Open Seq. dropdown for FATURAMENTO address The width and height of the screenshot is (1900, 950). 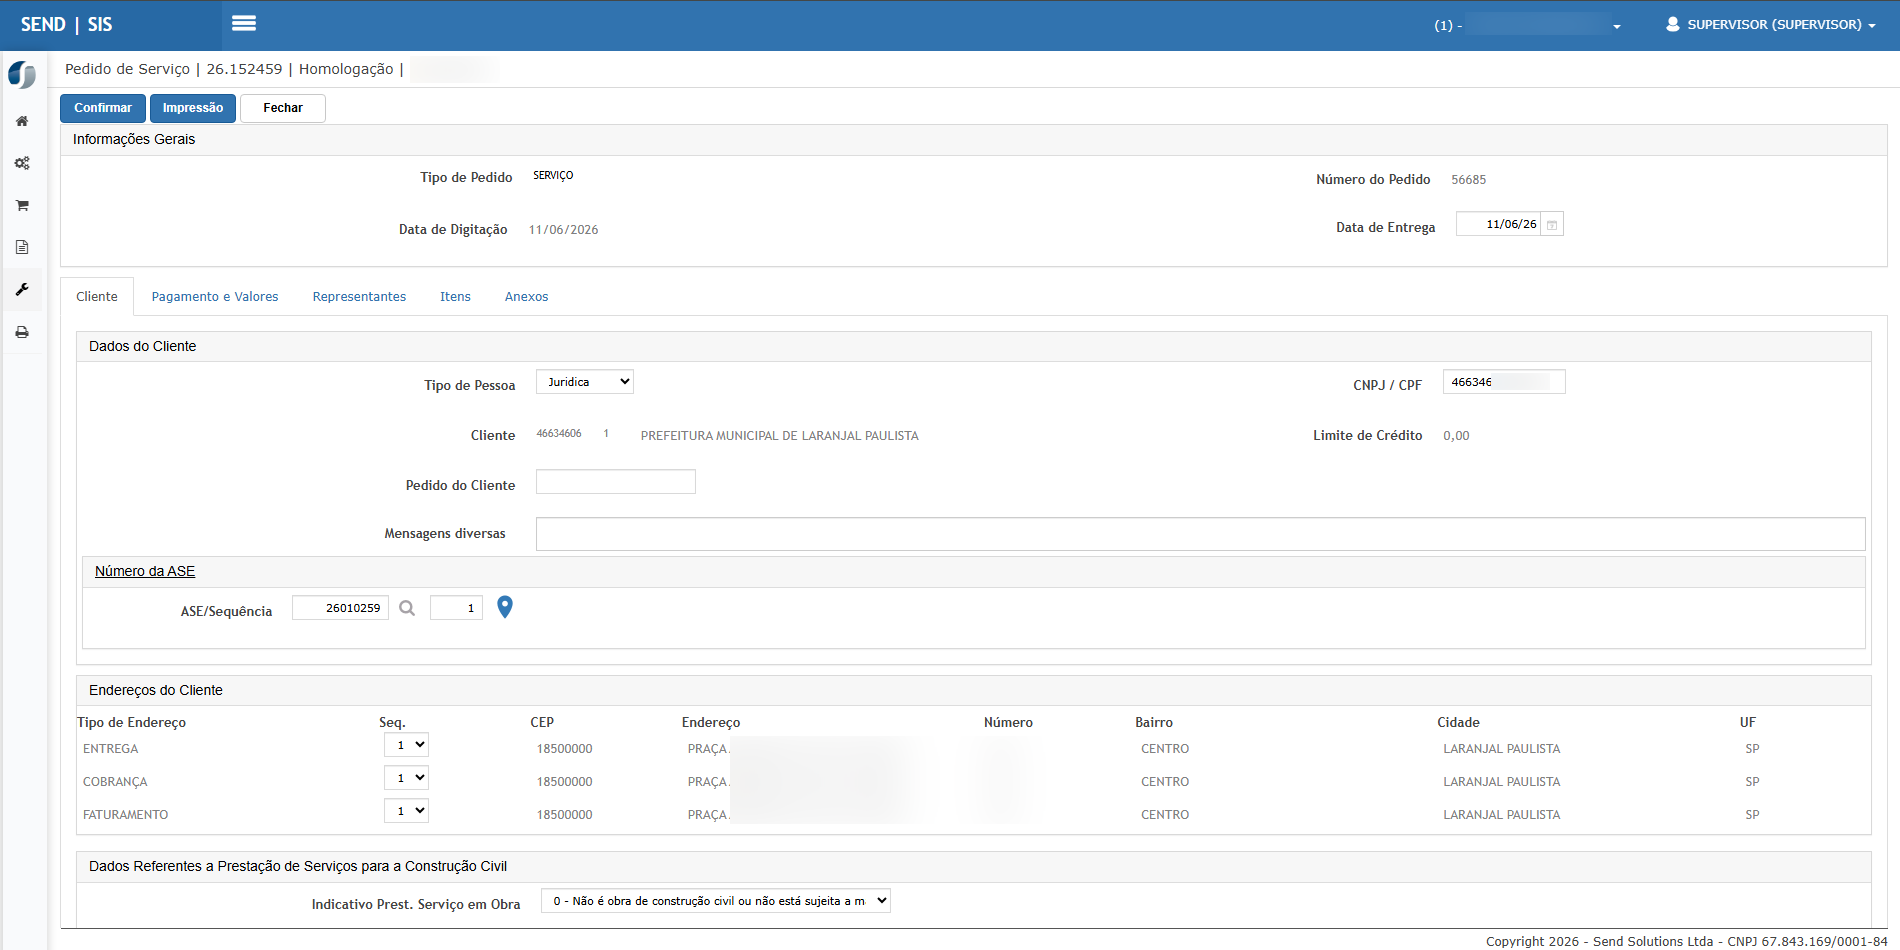click(406, 811)
